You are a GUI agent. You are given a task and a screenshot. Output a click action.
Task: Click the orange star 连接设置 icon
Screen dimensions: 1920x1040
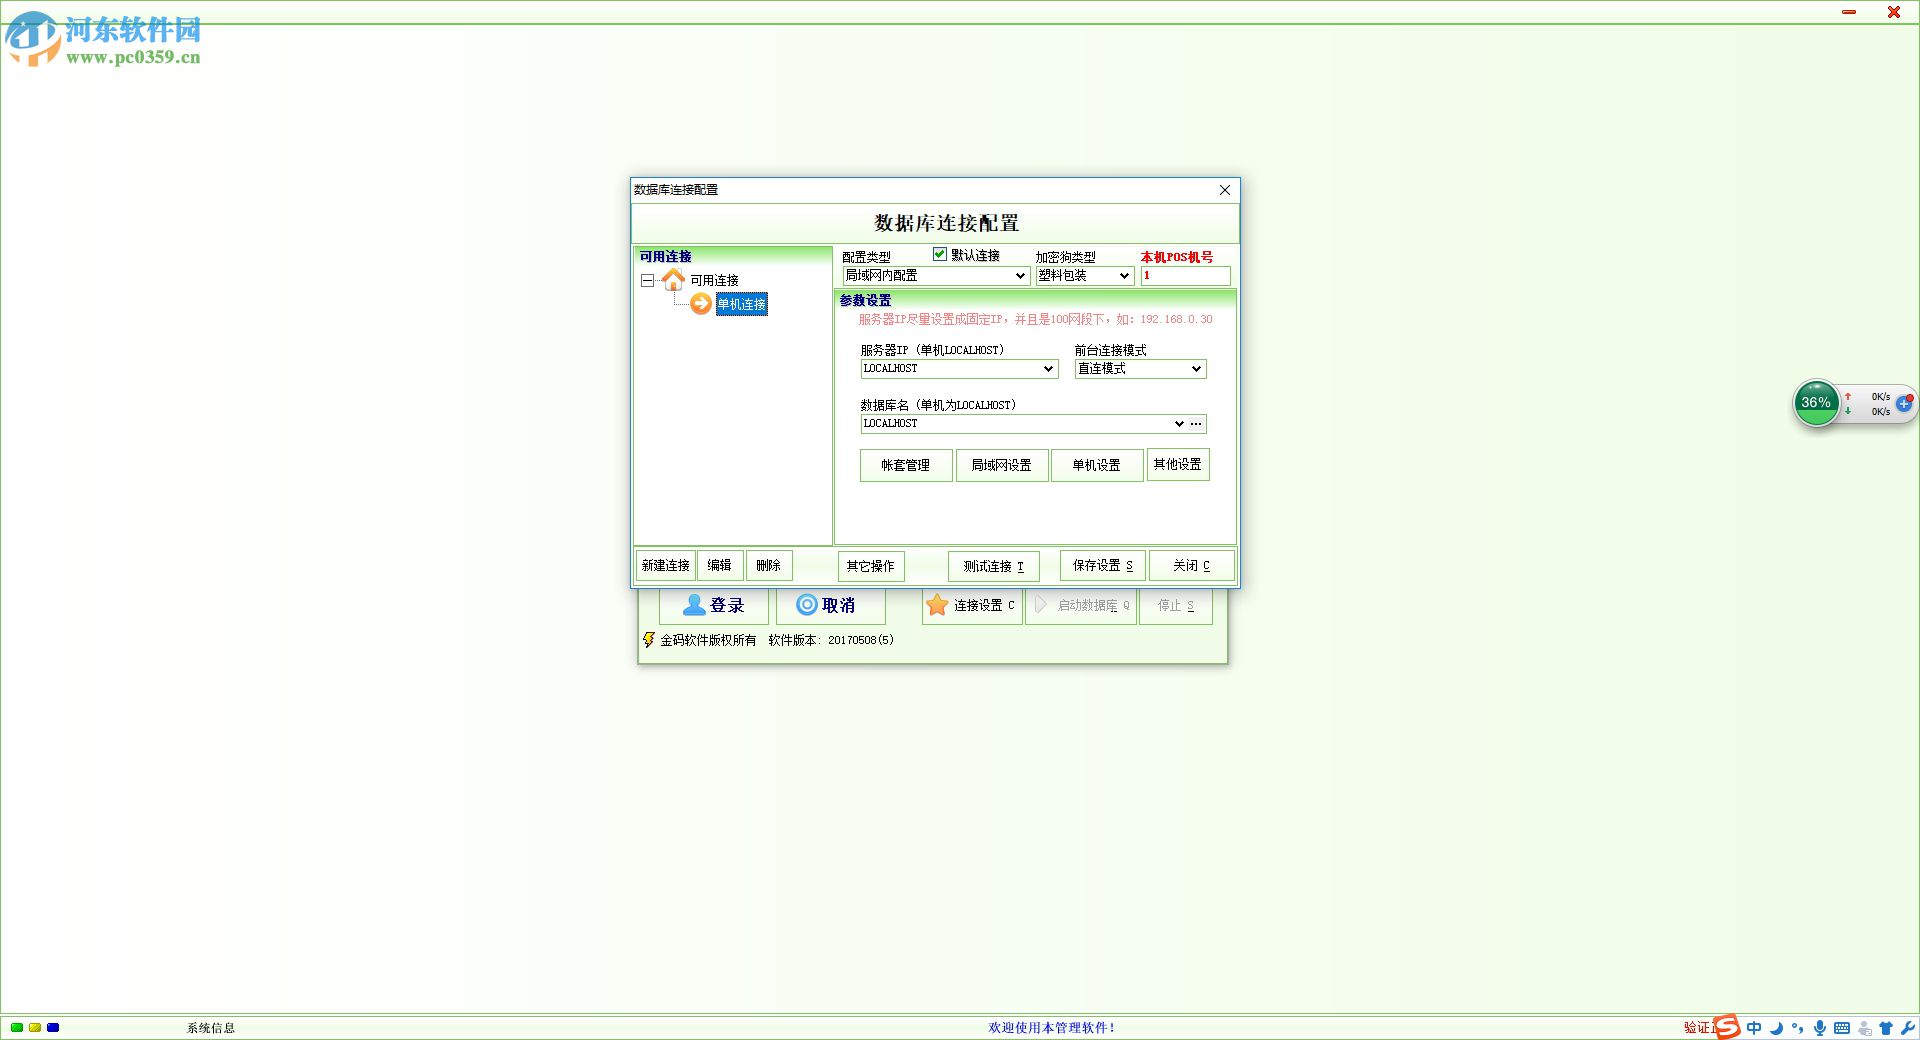(x=937, y=605)
